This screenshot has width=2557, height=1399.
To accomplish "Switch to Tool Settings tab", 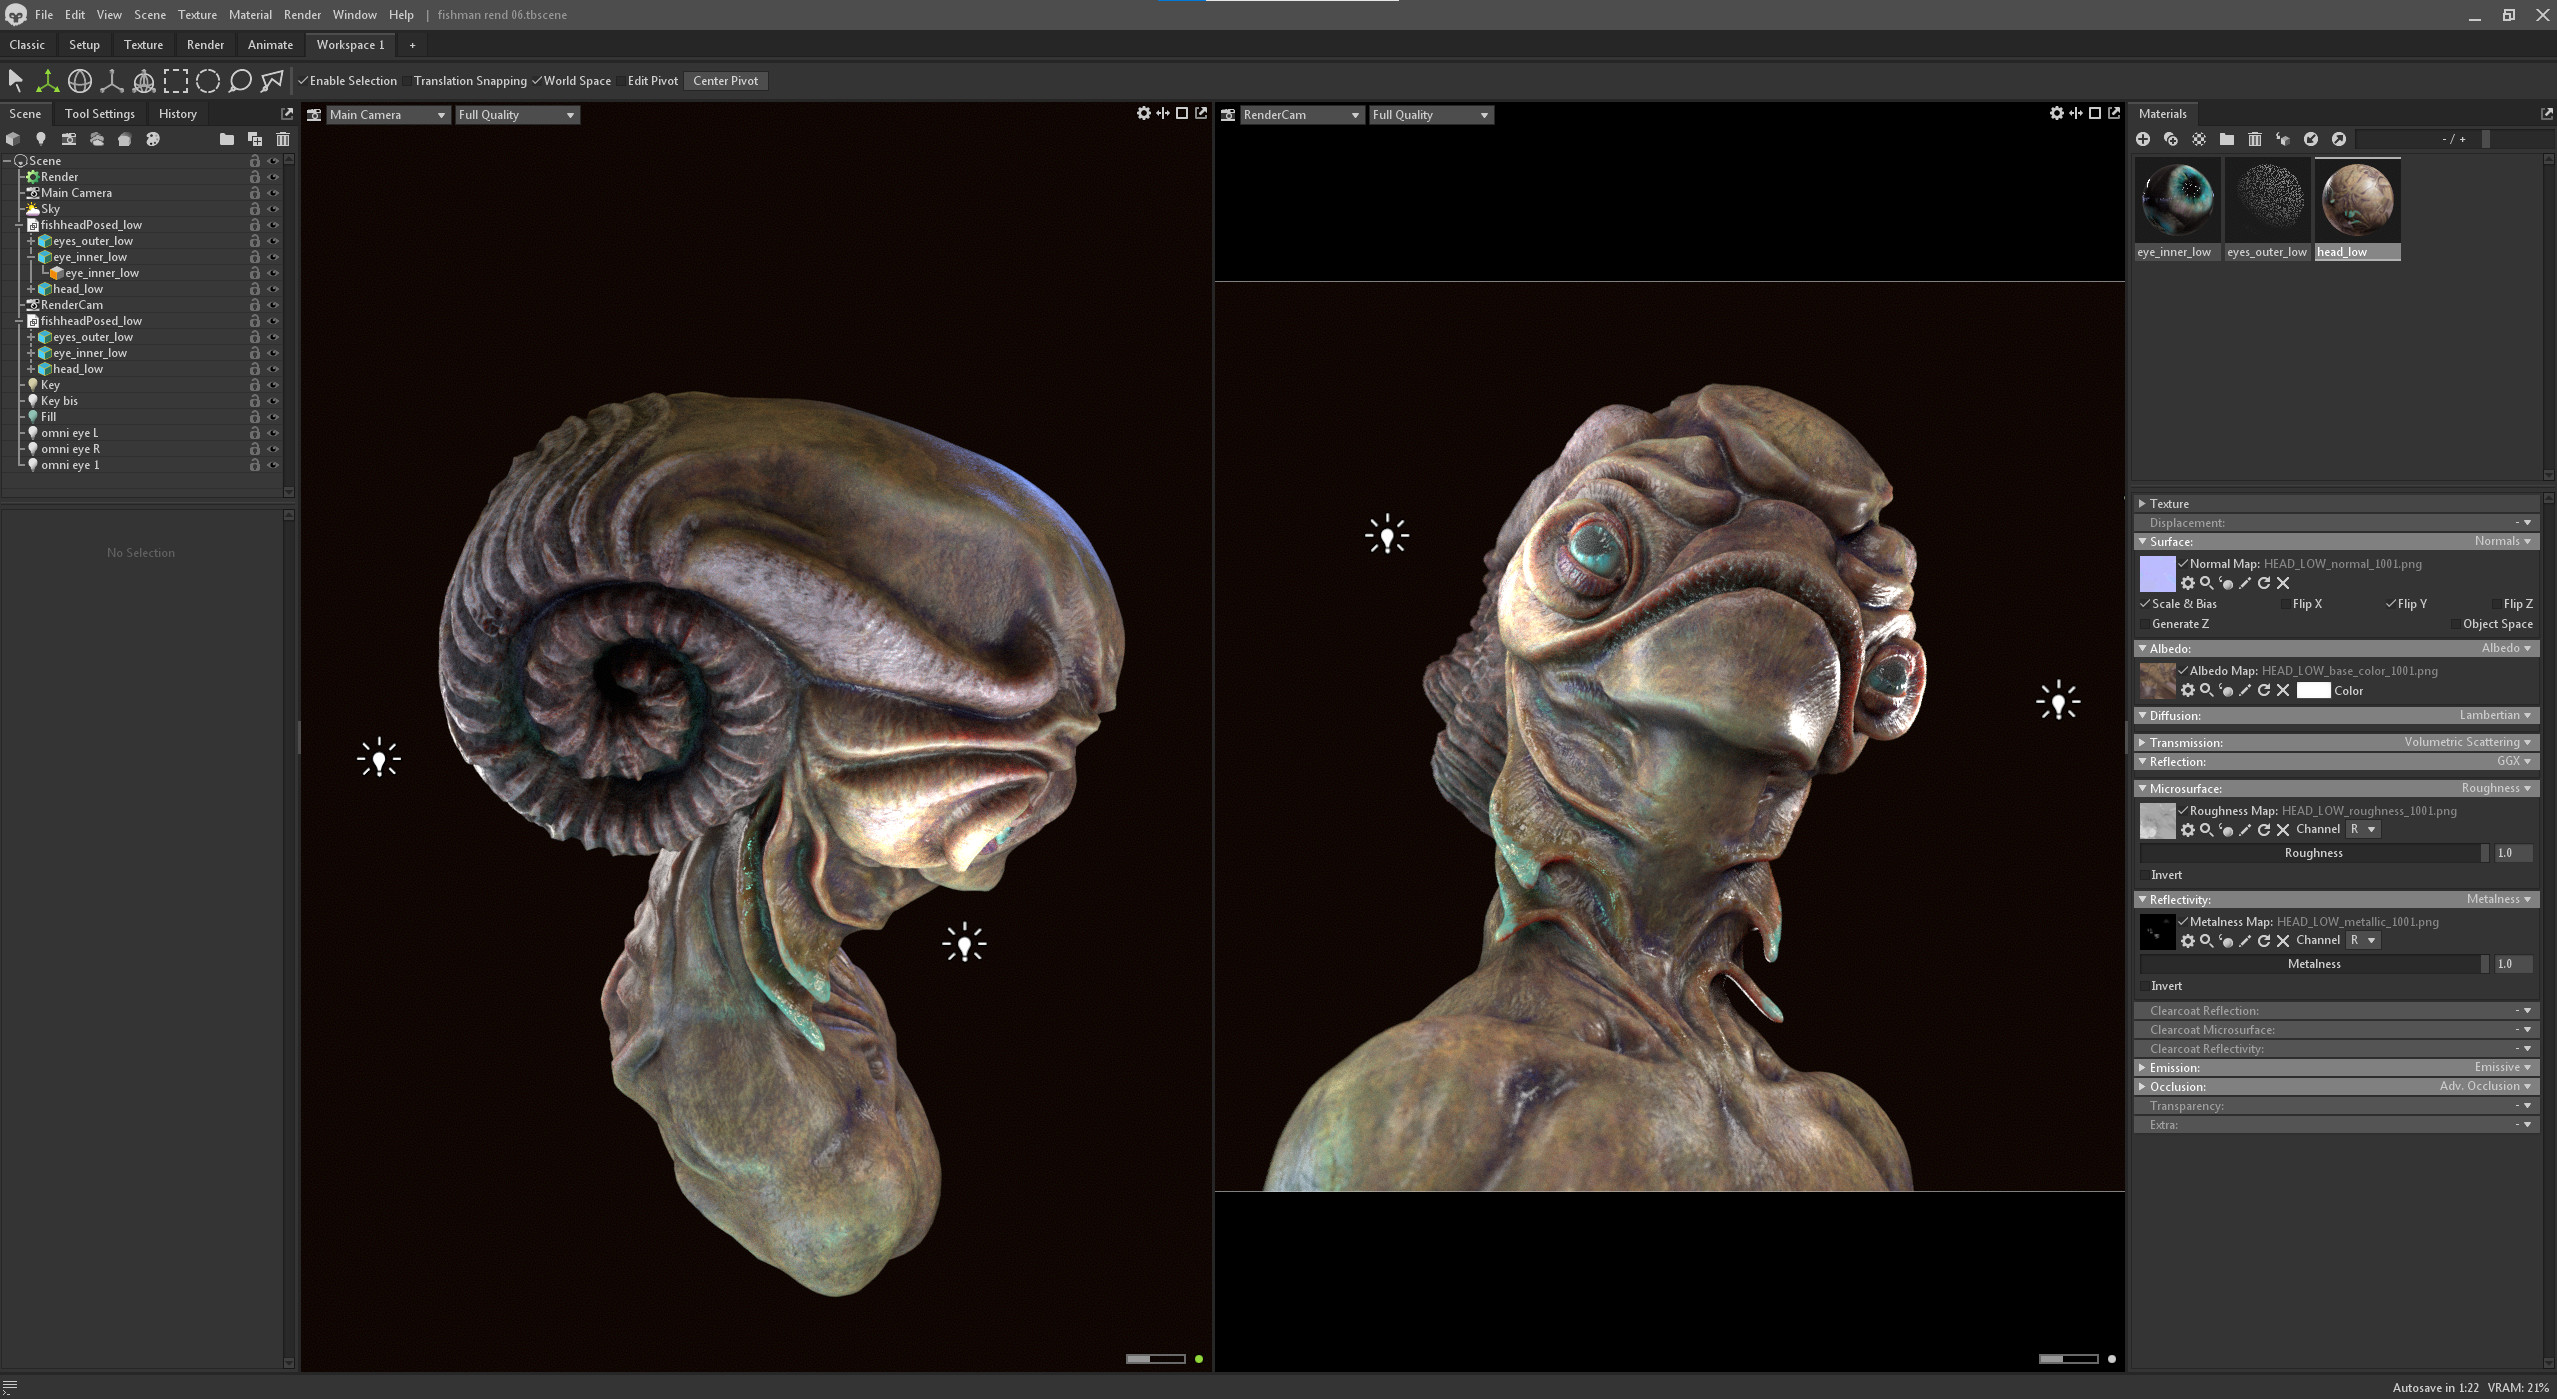I will (x=99, y=114).
